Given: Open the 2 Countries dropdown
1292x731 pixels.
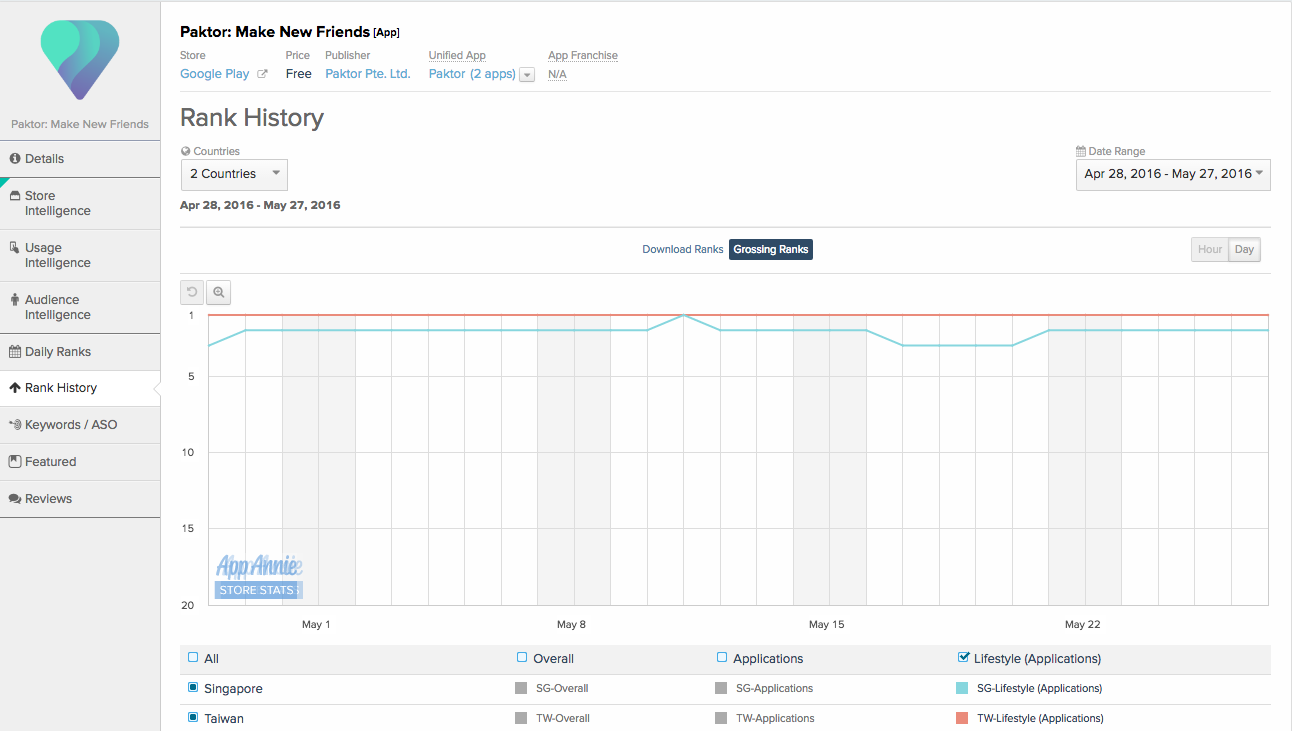Looking at the screenshot, I should coord(234,174).
